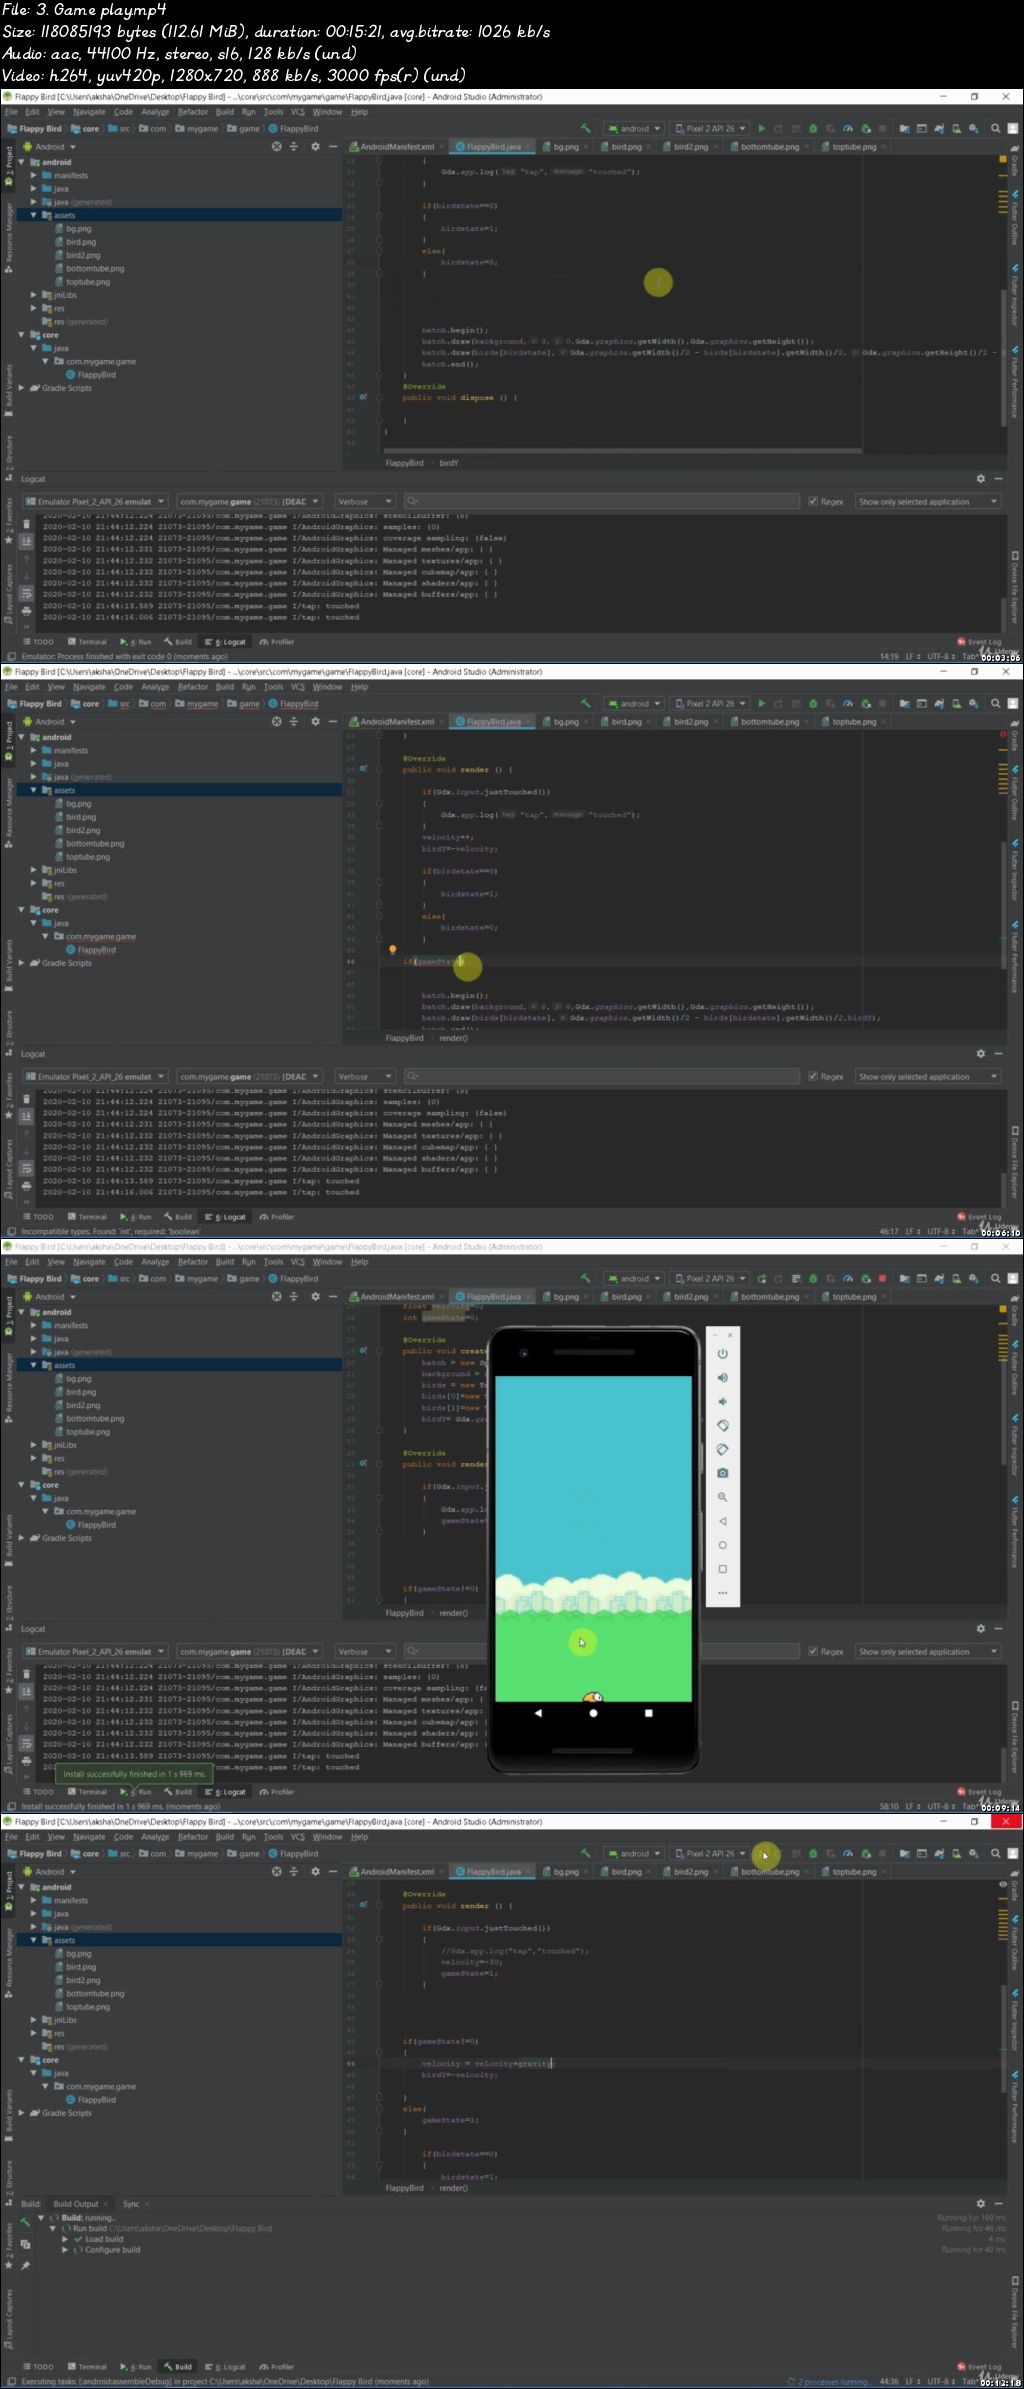The width and height of the screenshot is (1024, 2389).
Task: Expand the 'Configure build' node in Build panel
Action: 66,2250
